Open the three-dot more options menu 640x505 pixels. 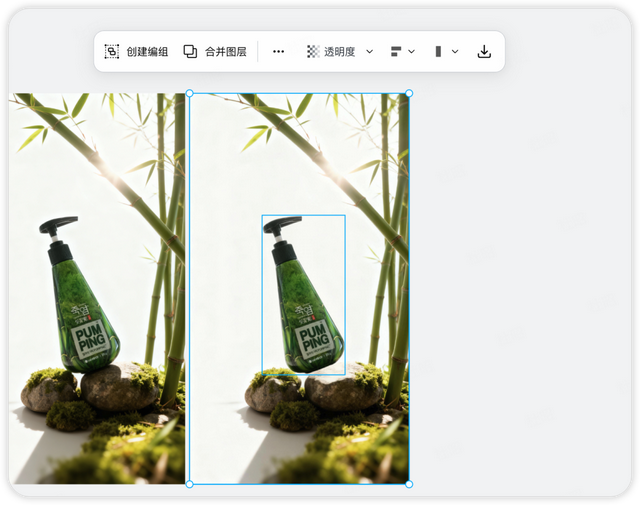pyautogui.click(x=278, y=52)
